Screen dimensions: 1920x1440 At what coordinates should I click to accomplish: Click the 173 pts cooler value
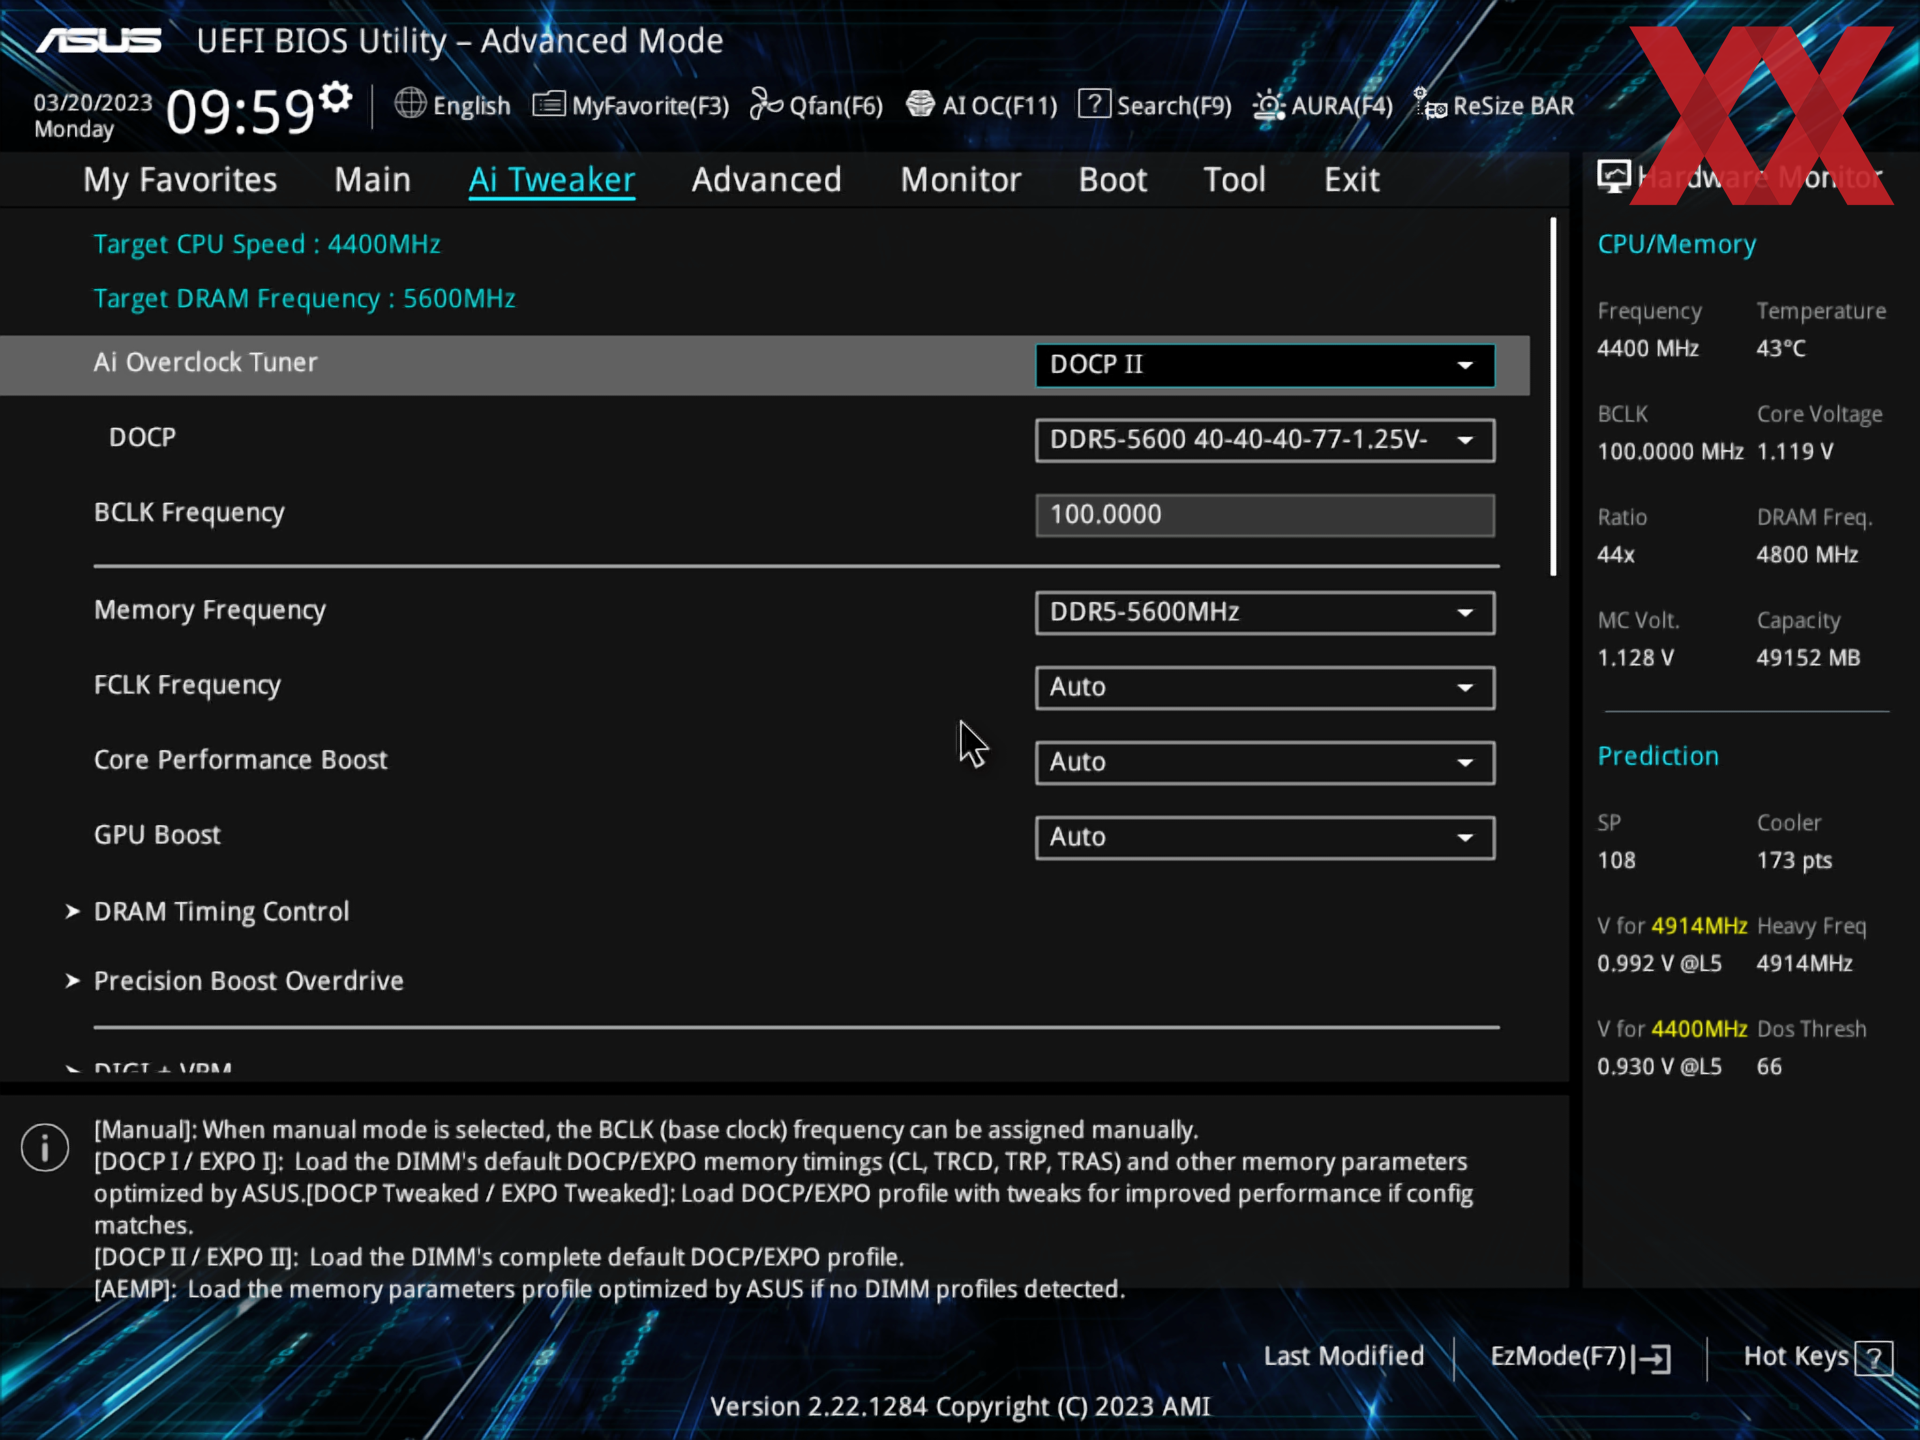click(x=1794, y=861)
